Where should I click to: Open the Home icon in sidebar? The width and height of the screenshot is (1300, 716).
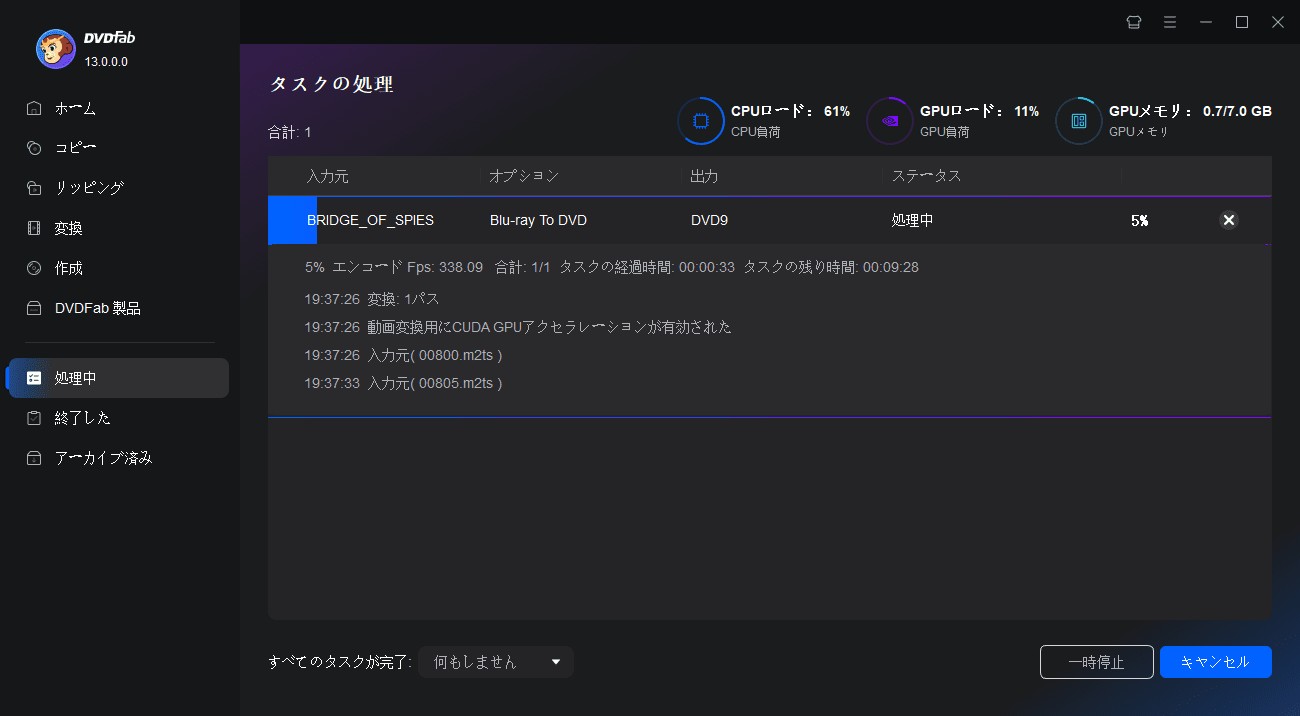point(34,108)
